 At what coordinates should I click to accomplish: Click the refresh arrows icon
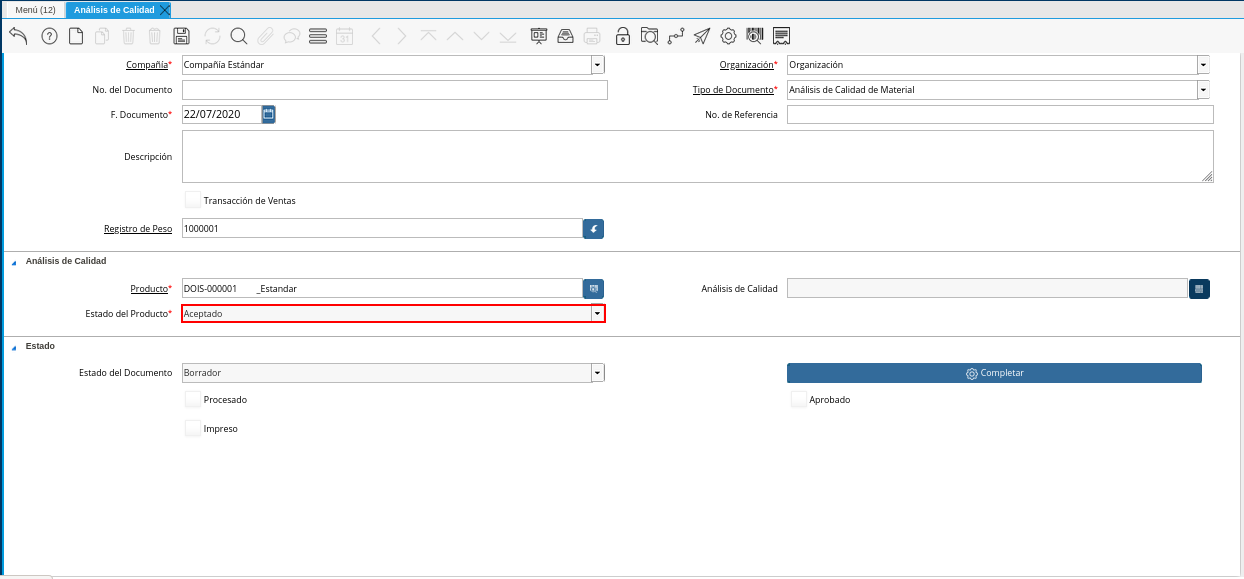point(212,36)
